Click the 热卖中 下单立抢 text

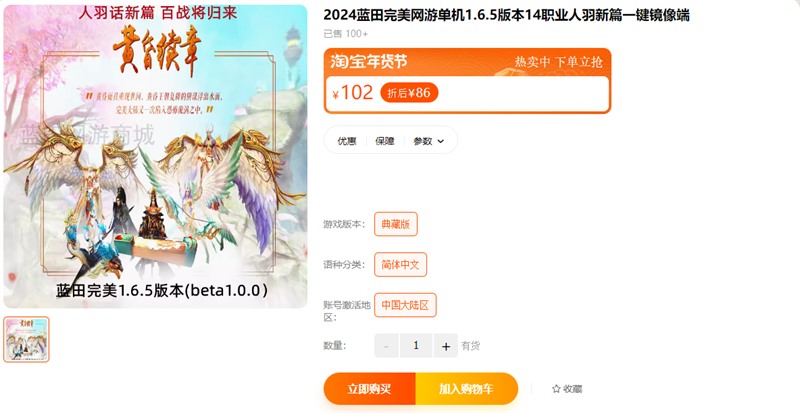(558, 62)
